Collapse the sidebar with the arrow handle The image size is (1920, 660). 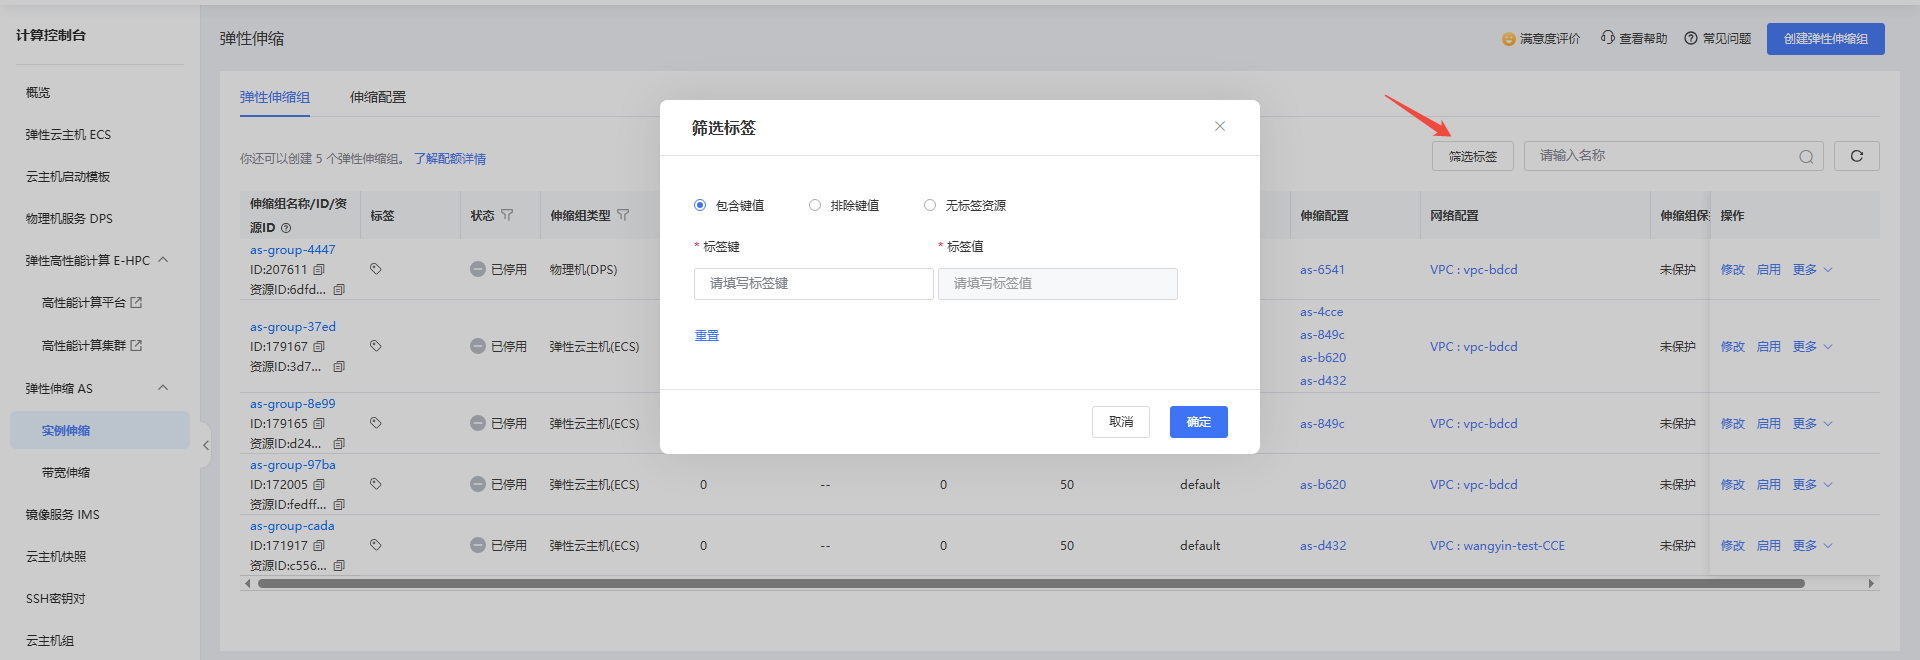(x=205, y=445)
